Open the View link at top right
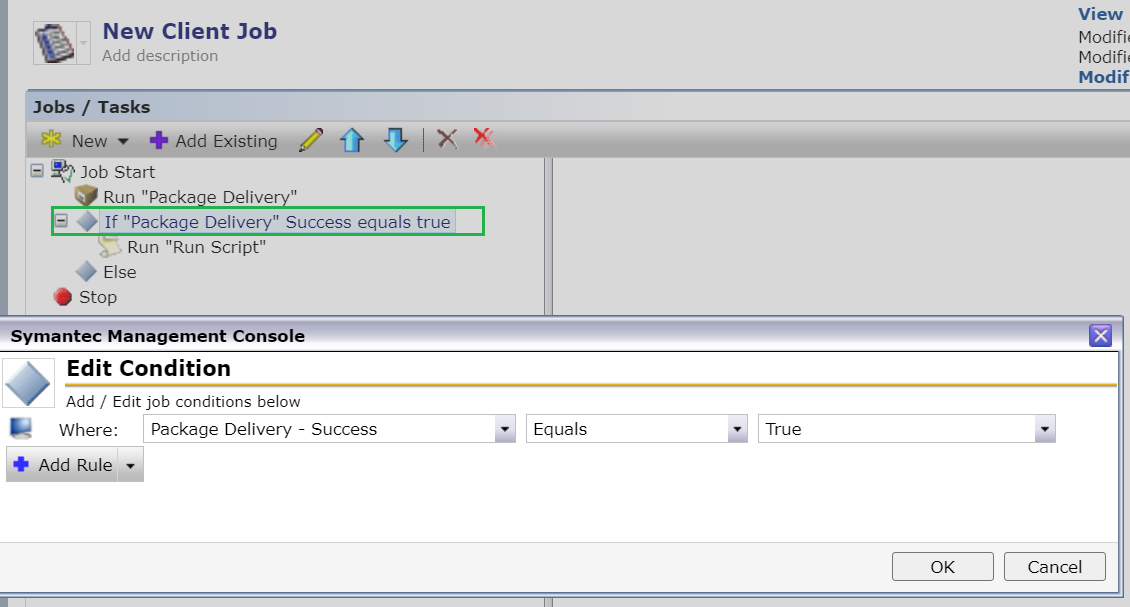Viewport: 1130px width, 607px height. [1100, 14]
